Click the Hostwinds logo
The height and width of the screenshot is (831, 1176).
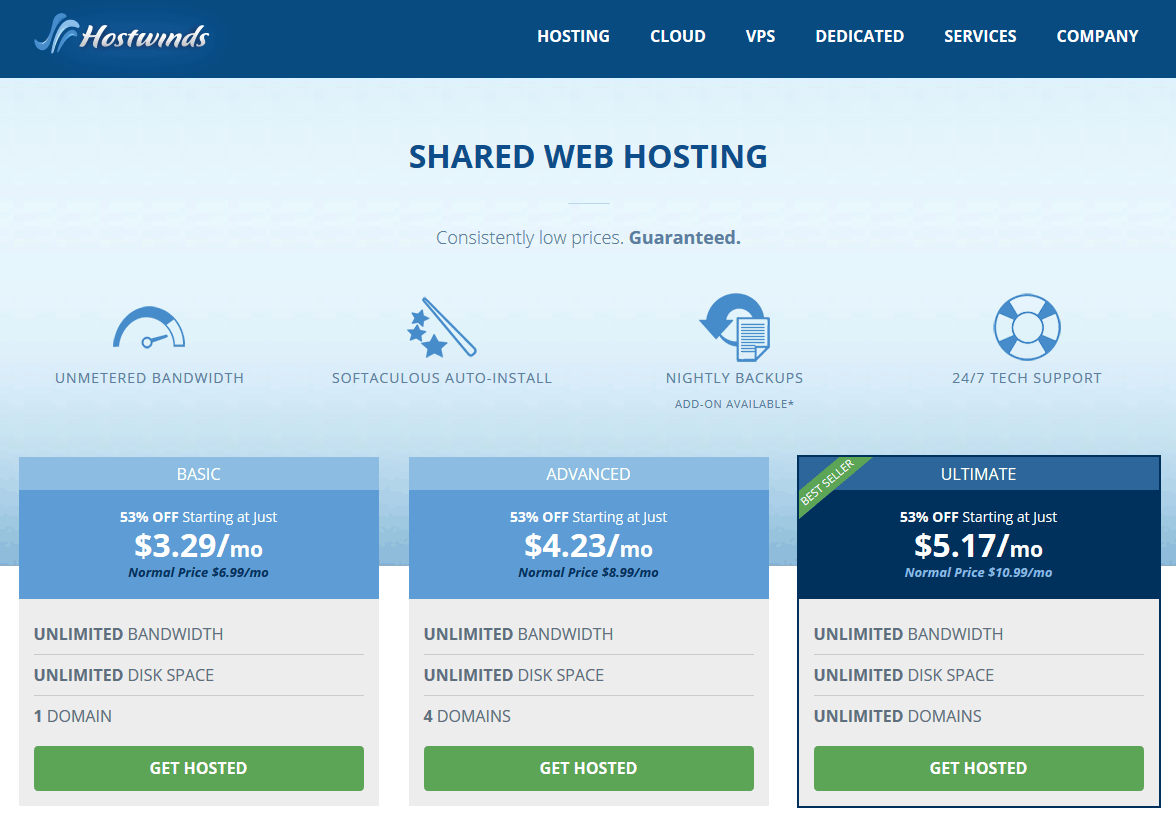[122, 34]
